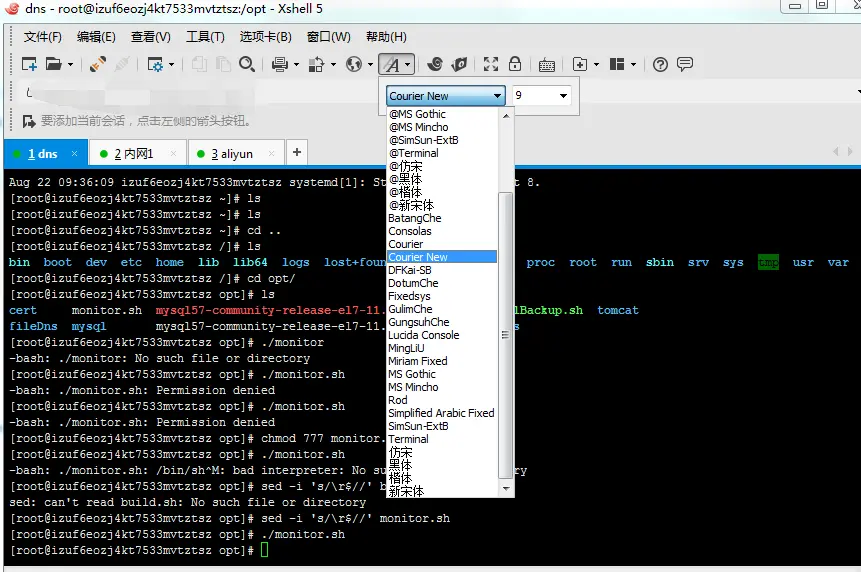
Task: Expand the file transfer dropdown arrow
Action: [333, 65]
